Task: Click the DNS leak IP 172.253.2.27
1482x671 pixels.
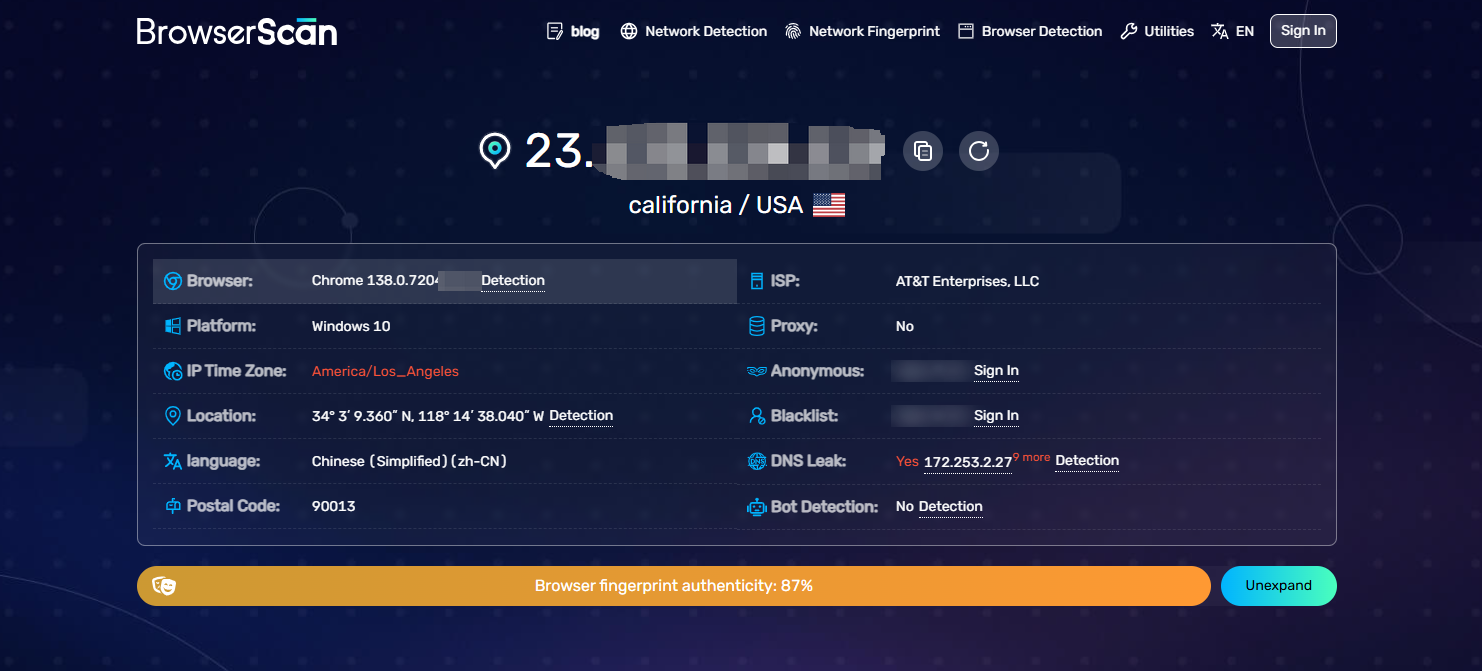Action: pos(967,462)
